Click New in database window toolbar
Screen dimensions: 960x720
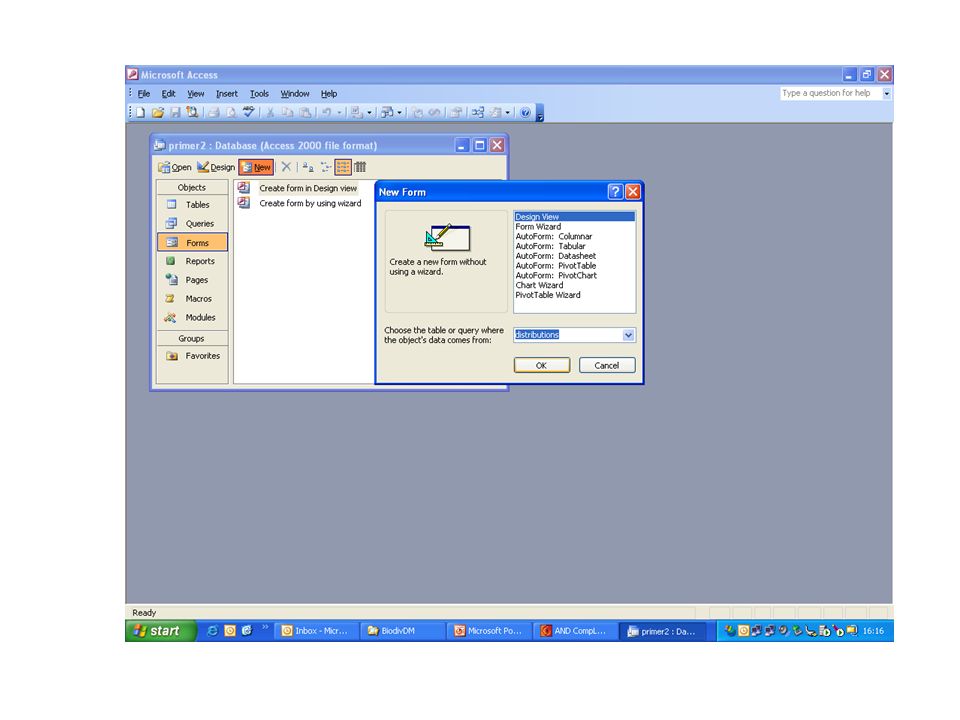click(x=256, y=167)
